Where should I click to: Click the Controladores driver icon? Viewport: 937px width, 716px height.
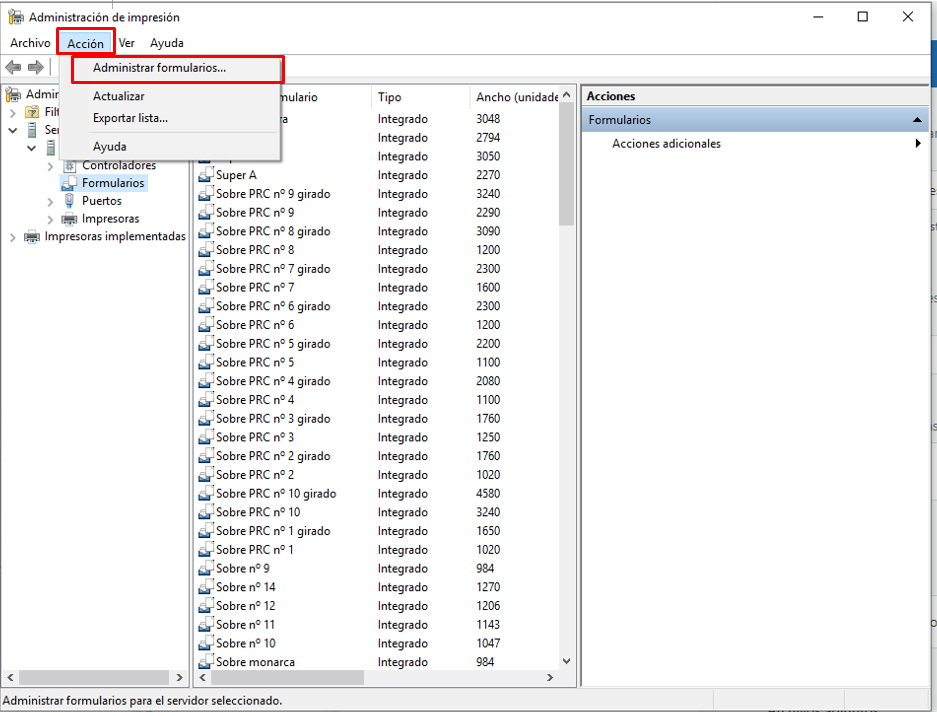(69, 166)
